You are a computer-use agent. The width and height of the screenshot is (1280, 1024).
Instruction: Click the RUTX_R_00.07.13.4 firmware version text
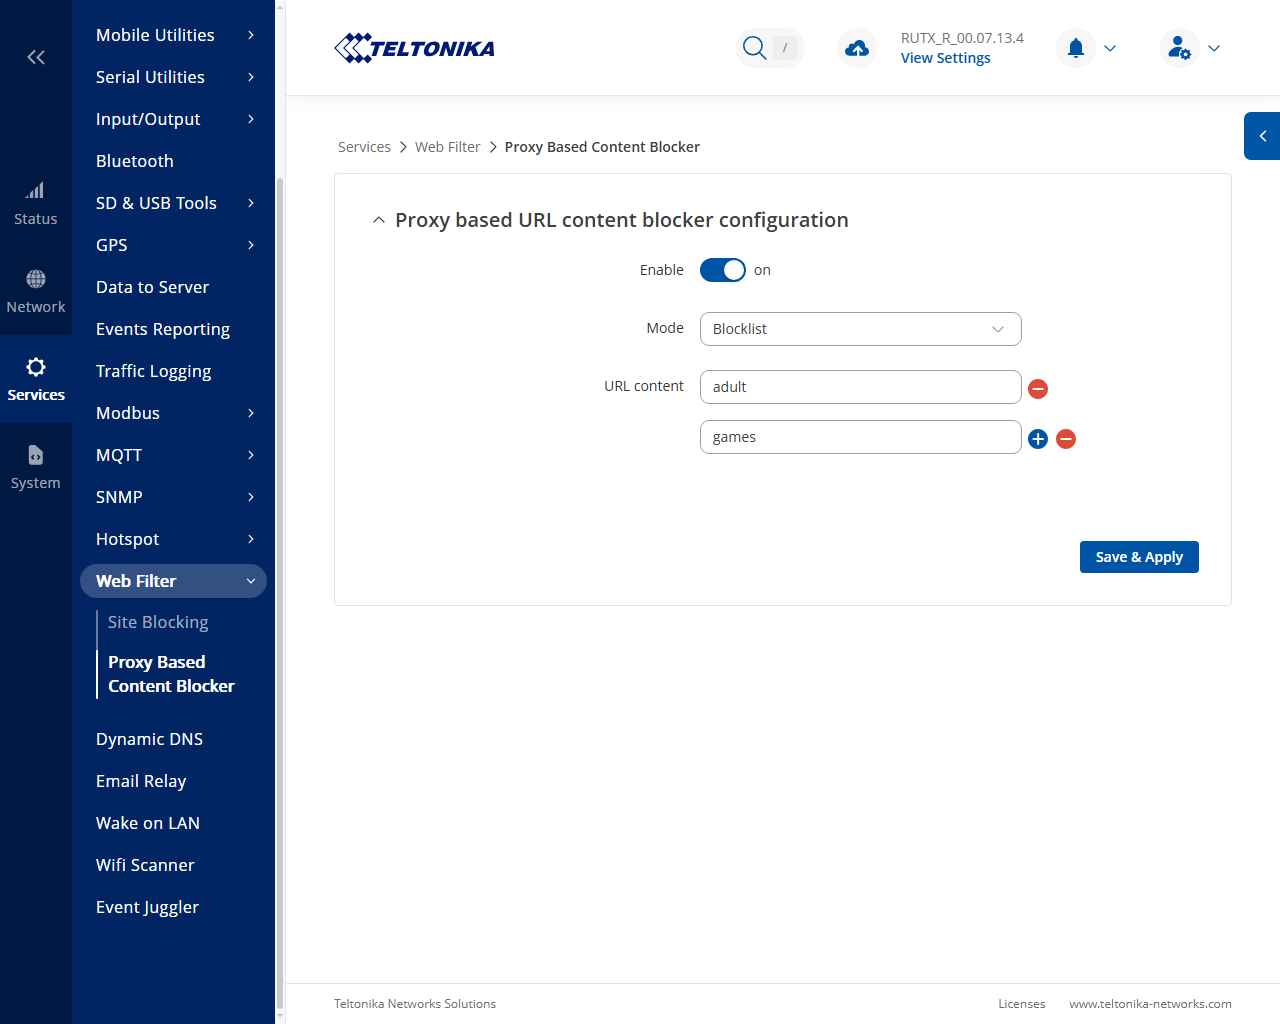pyautogui.click(x=962, y=38)
